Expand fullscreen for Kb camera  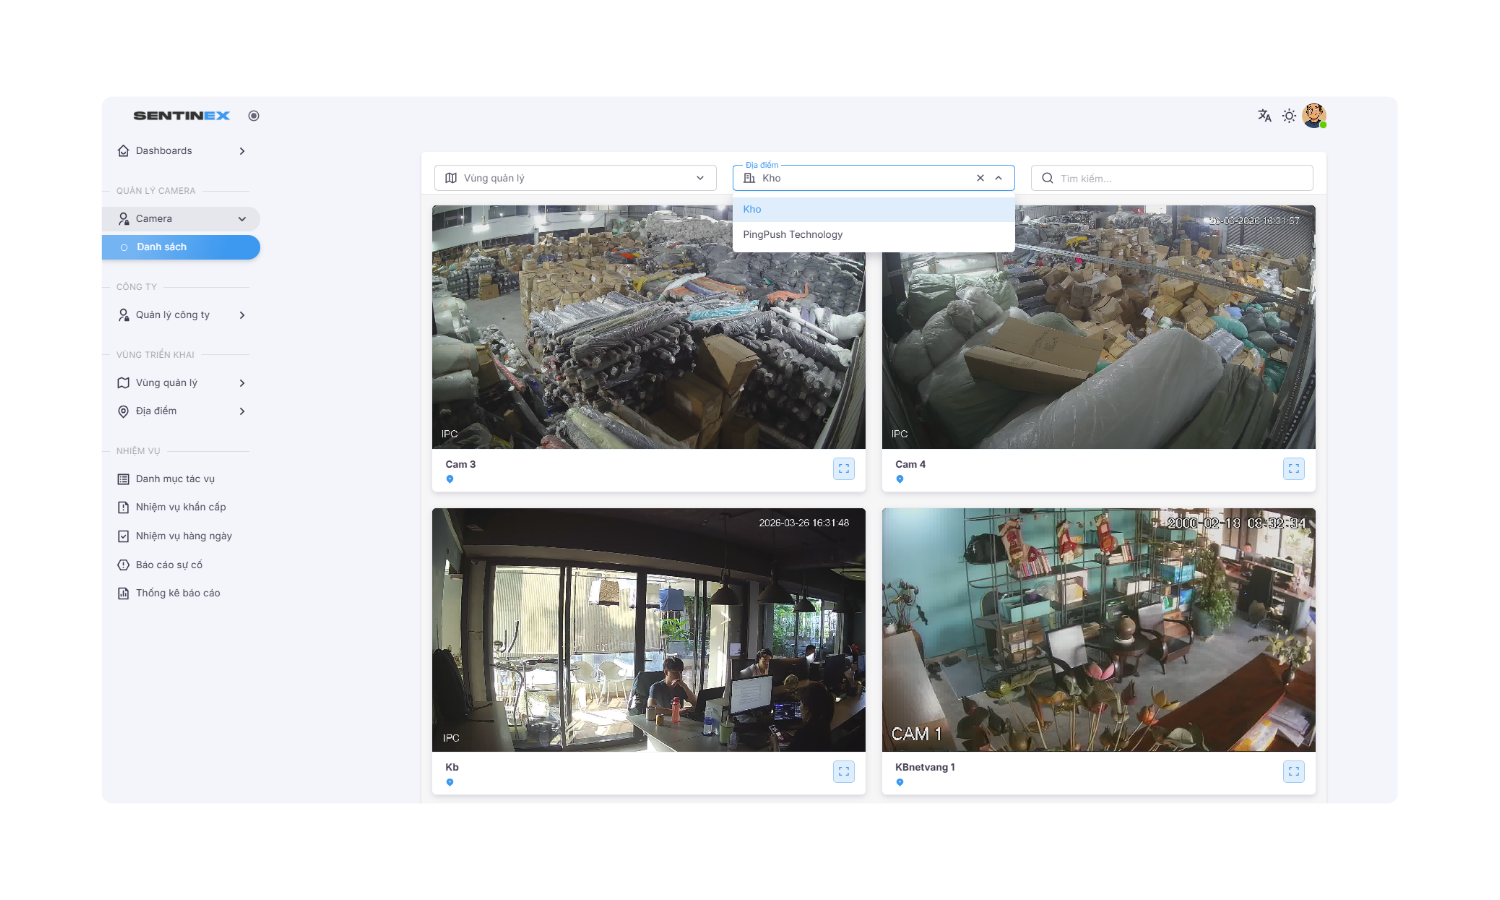844,772
